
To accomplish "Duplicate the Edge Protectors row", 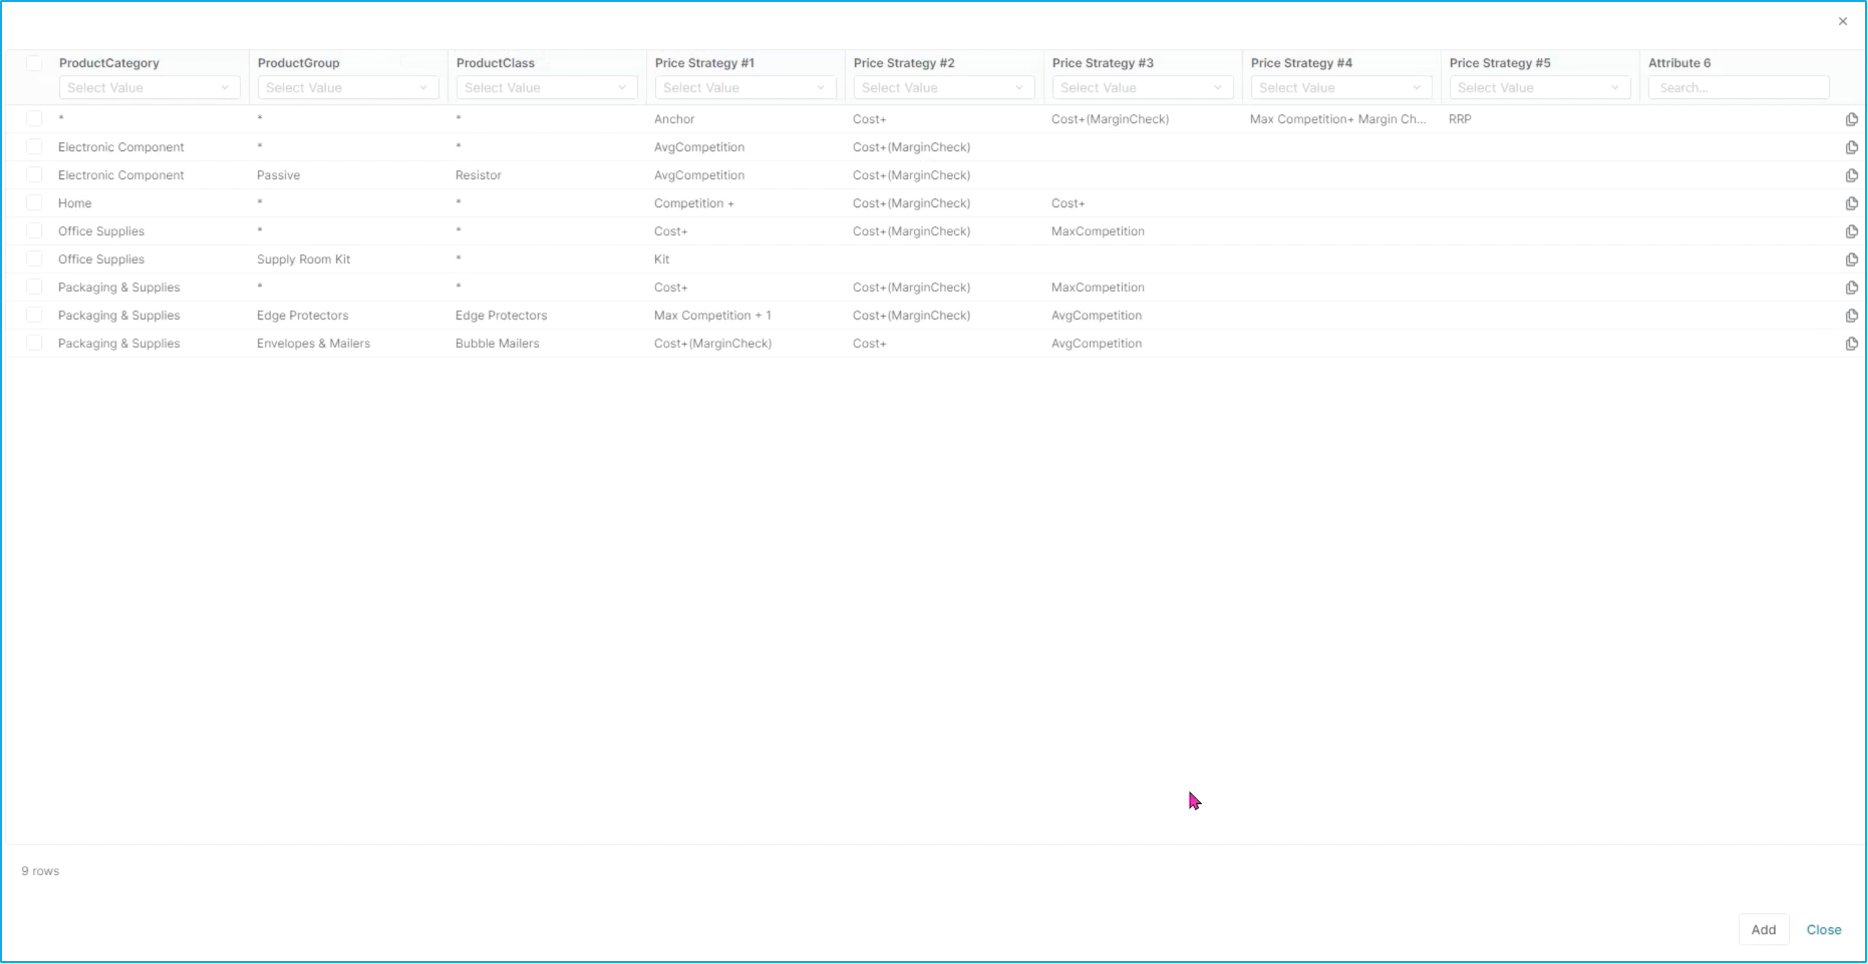I will point(1851,315).
